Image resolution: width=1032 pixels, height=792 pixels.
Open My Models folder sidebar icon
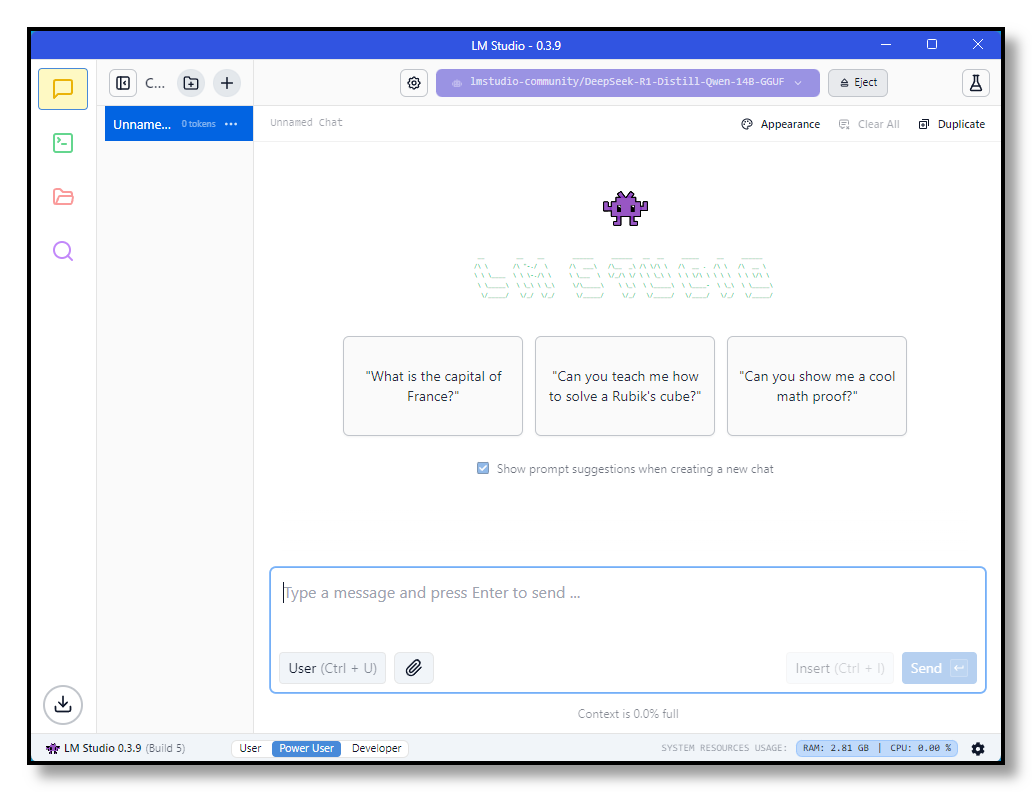63,197
